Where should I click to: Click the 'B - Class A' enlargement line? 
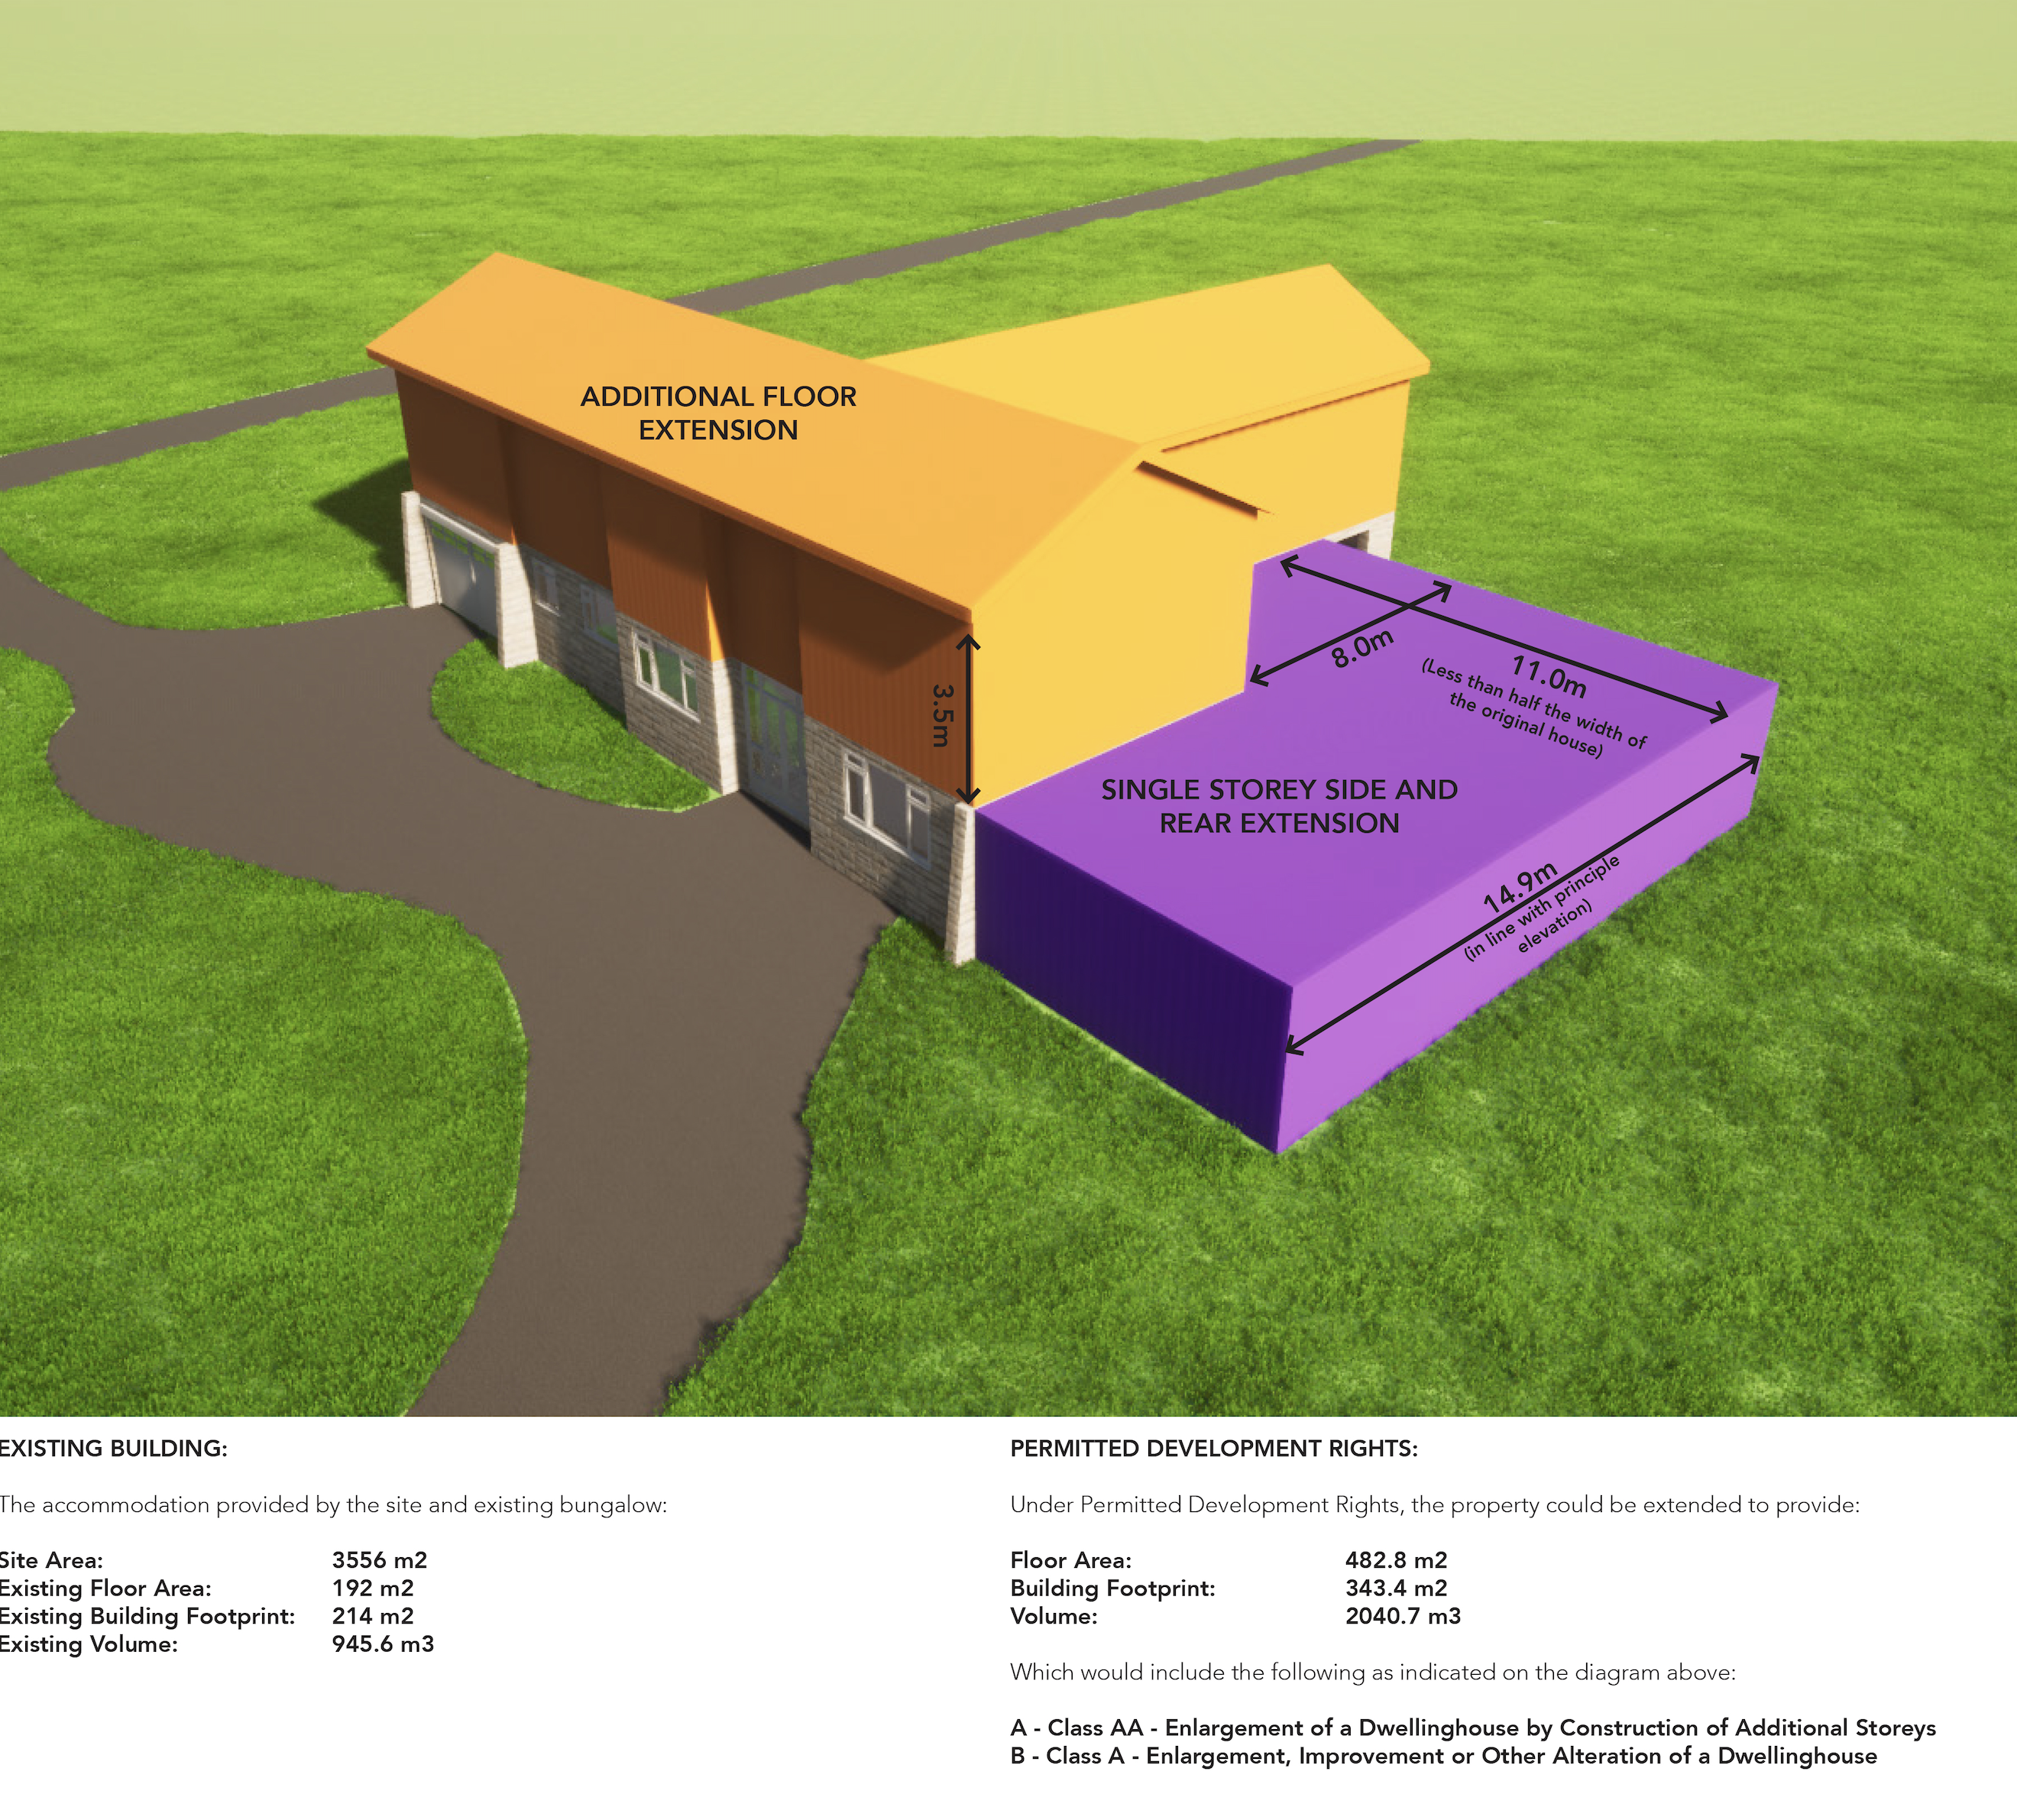coord(1444,1756)
